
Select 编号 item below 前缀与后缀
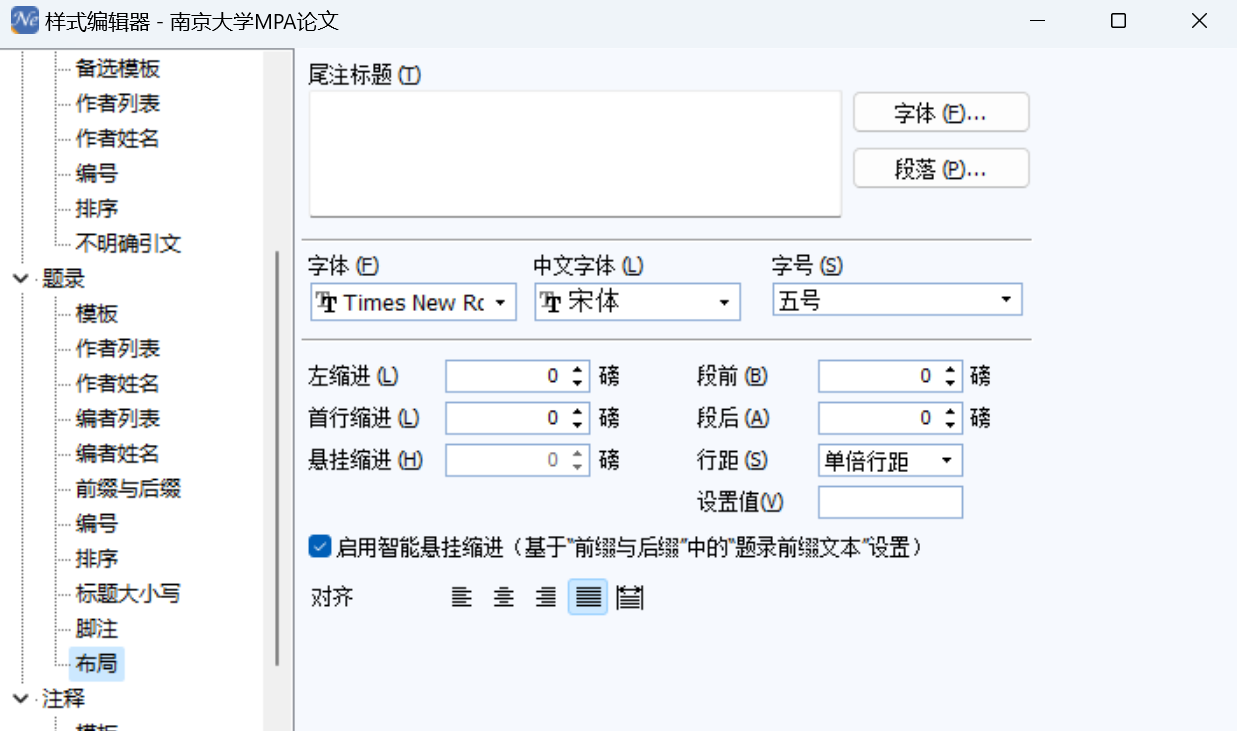[97, 524]
